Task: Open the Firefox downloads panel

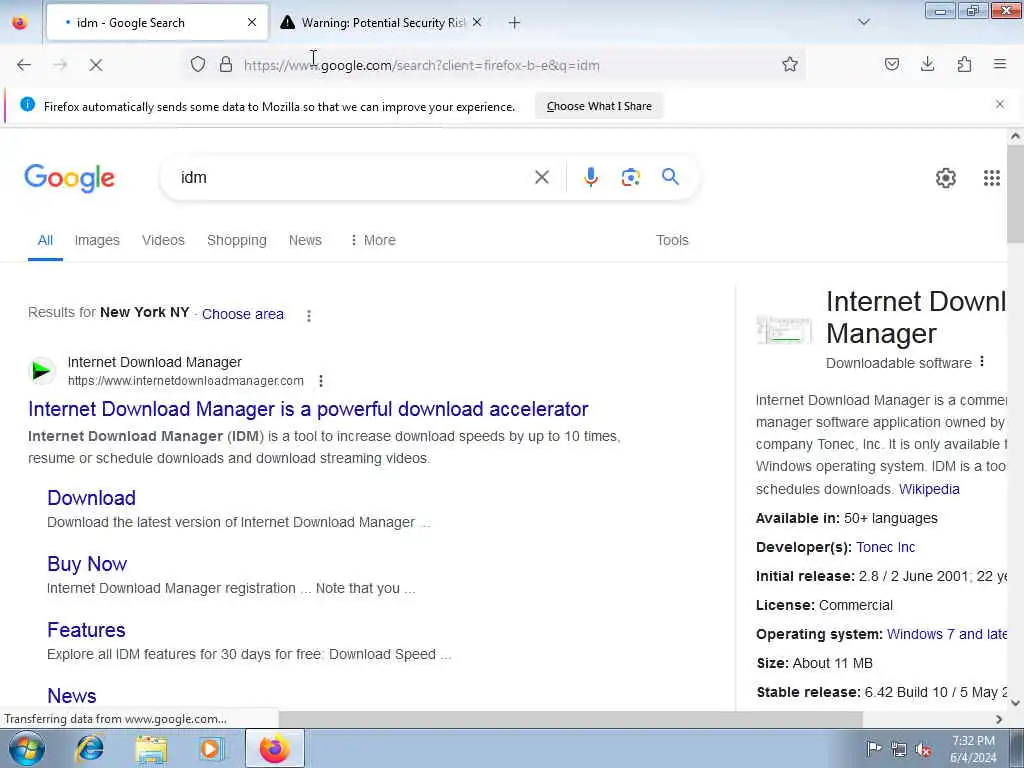Action: [927, 64]
